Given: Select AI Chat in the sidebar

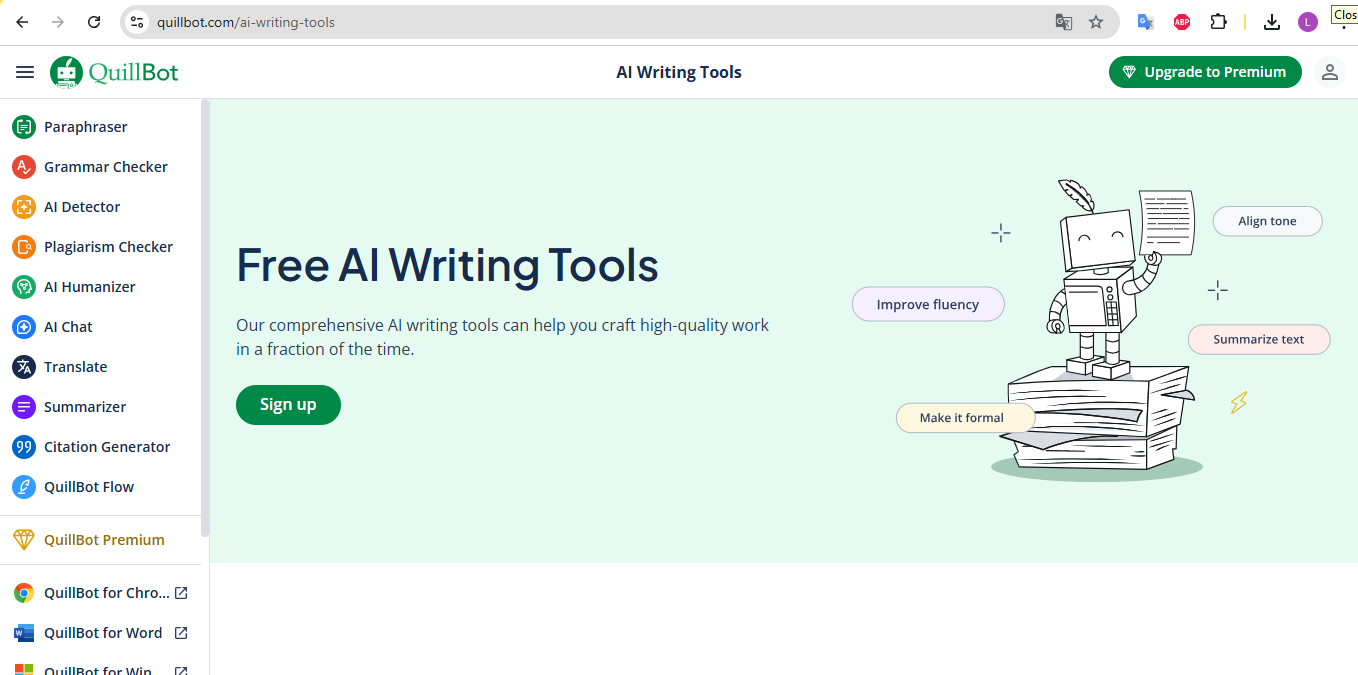Looking at the screenshot, I should [x=68, y=327].
